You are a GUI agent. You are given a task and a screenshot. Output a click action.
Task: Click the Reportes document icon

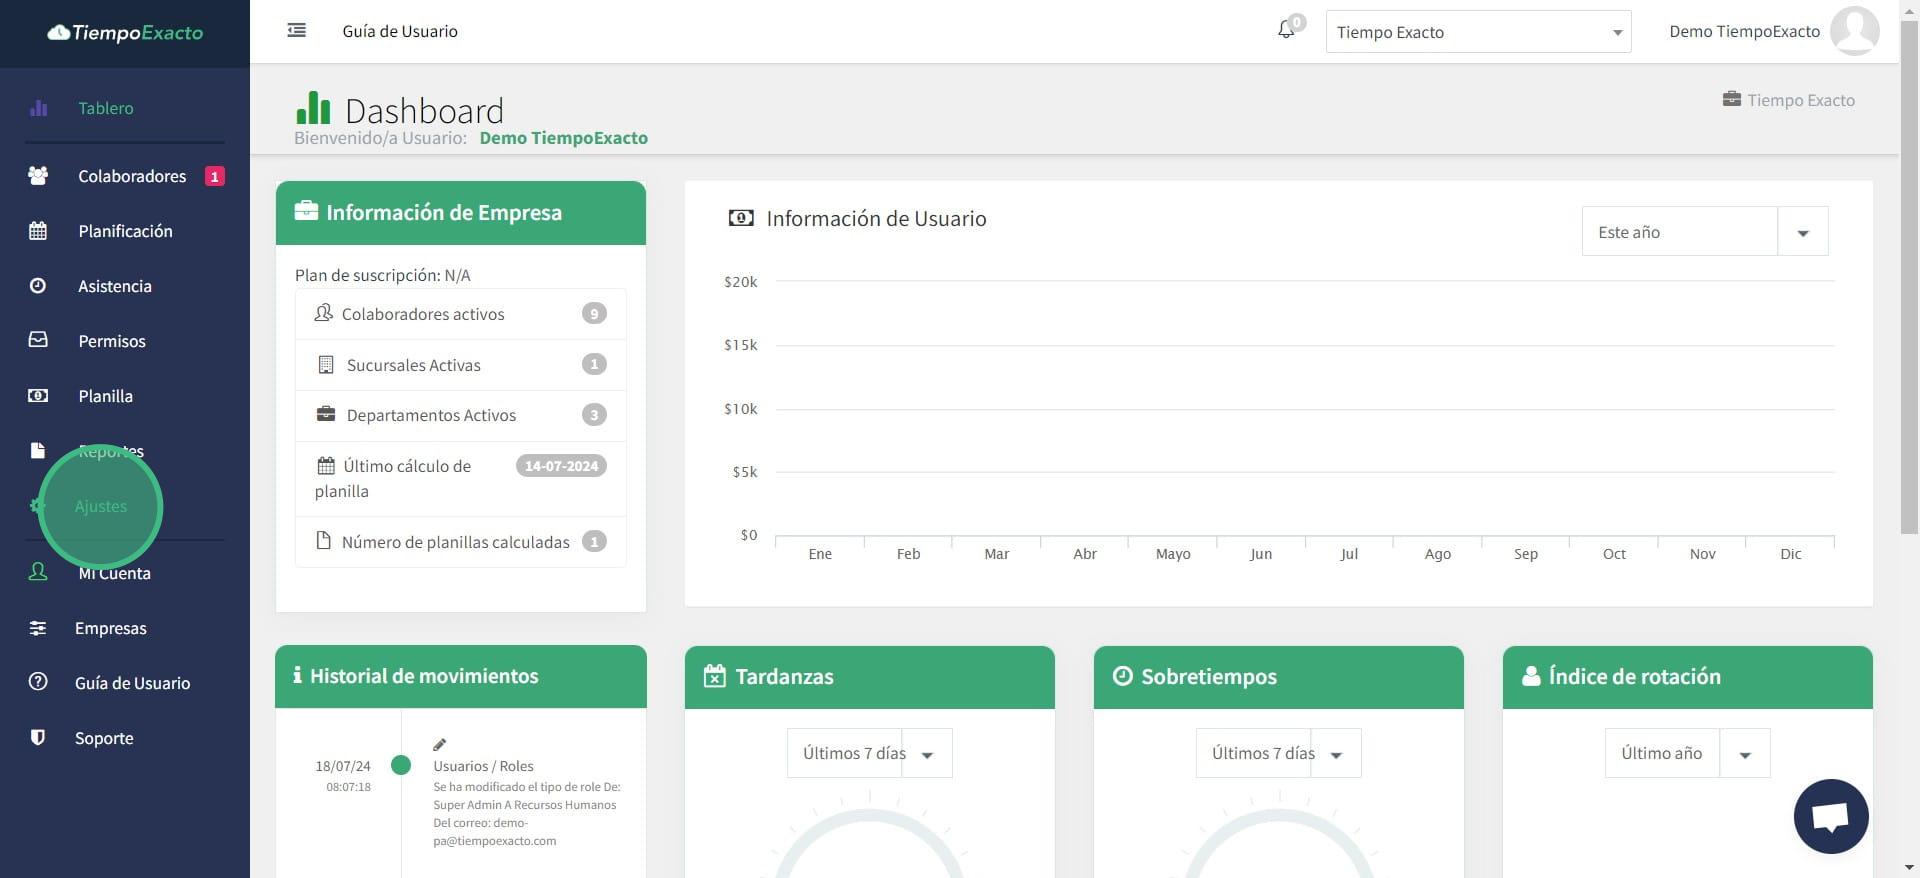coord(38,450)
